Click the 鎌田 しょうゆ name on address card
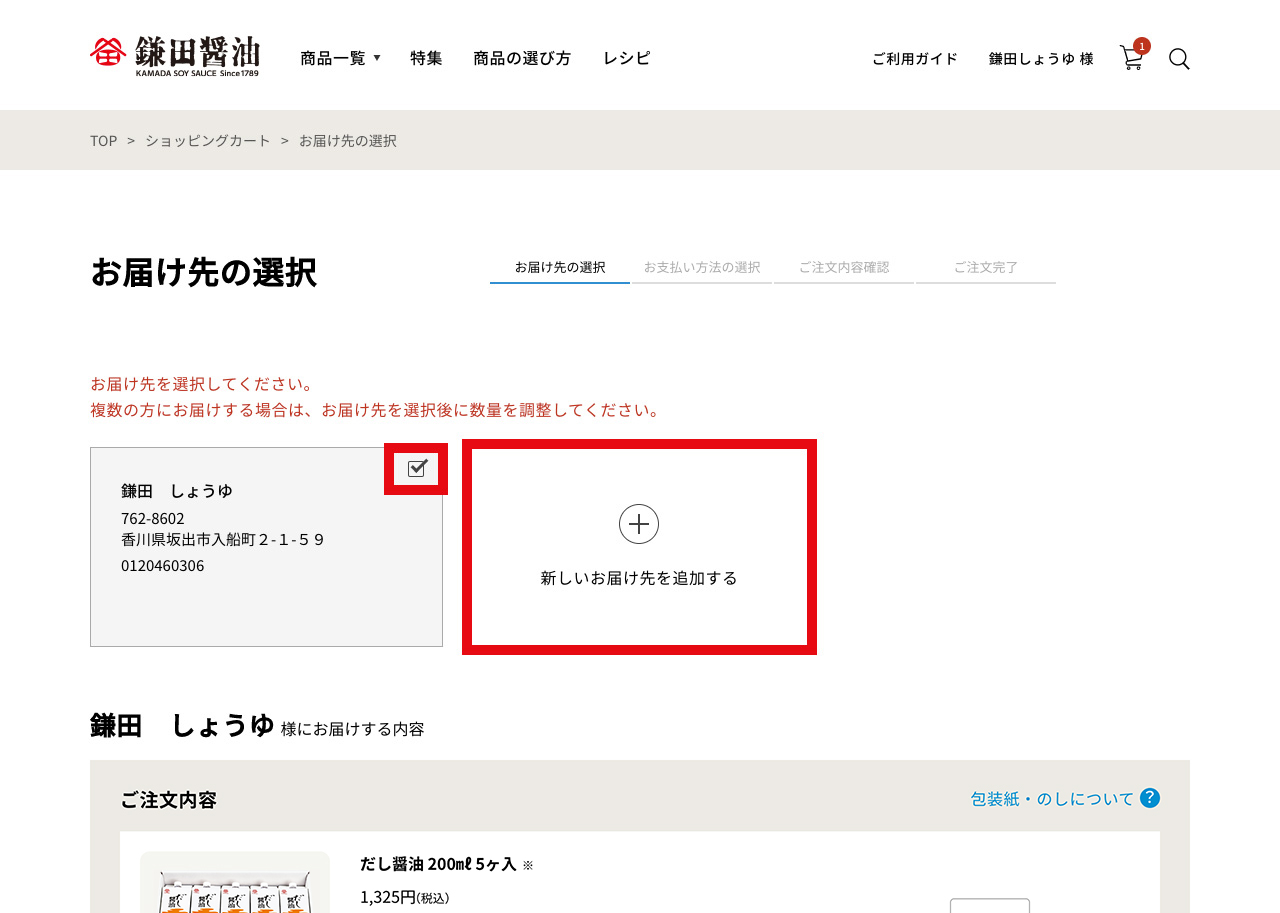This screenshot has width=1280, height=913. [177, 491]
